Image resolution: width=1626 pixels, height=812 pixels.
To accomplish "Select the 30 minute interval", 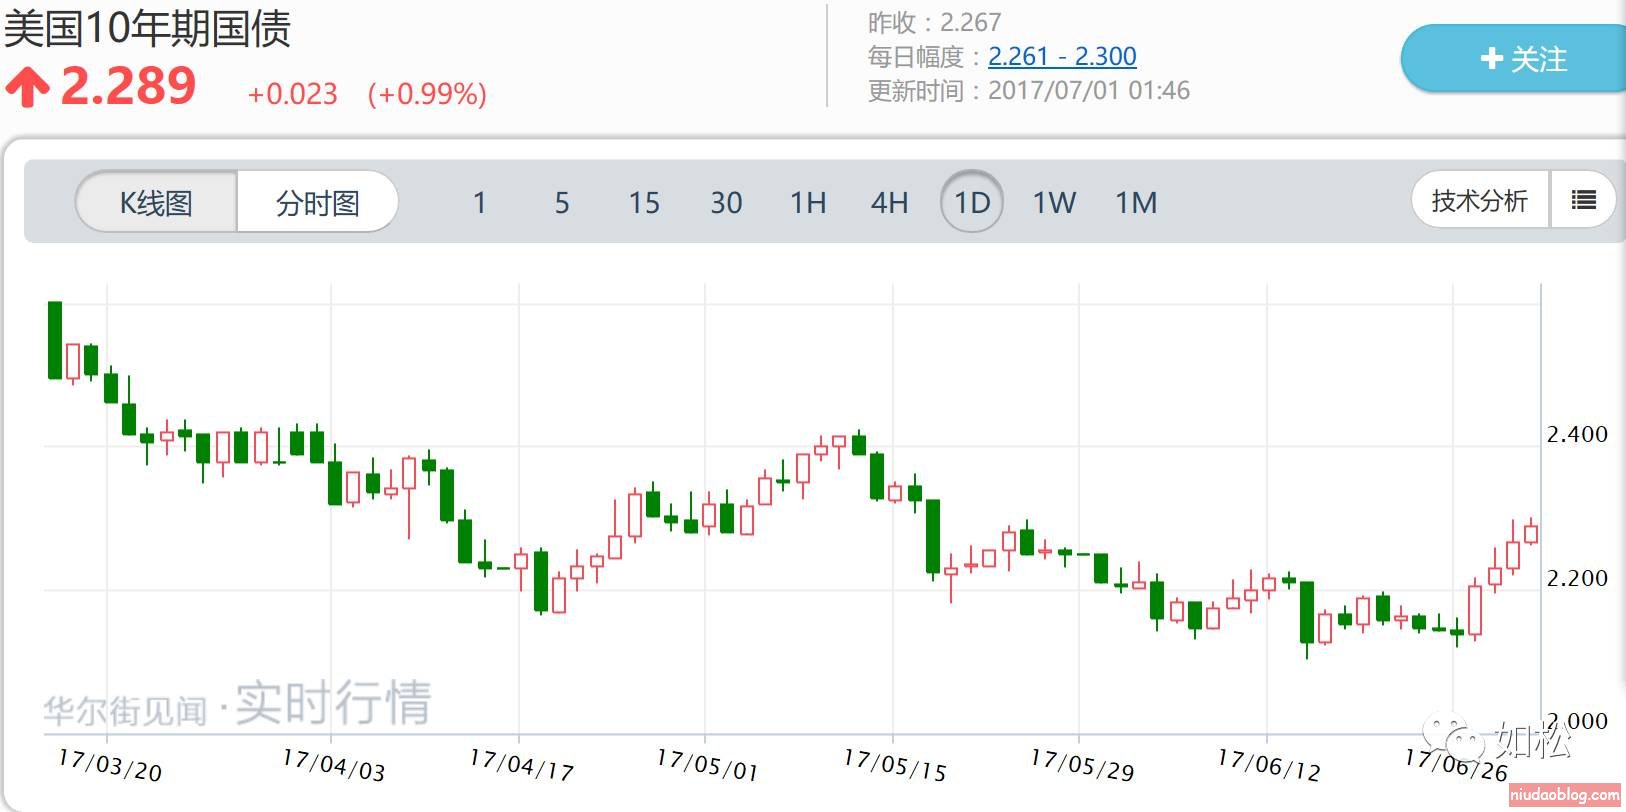I will click(x=726, y=203).
